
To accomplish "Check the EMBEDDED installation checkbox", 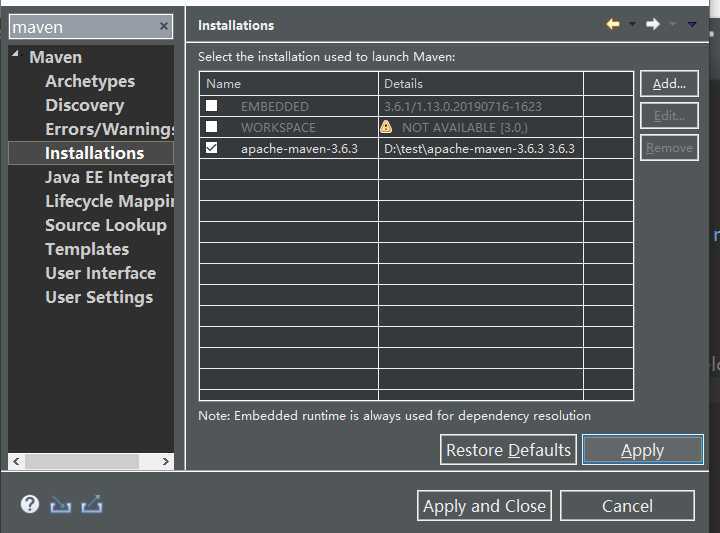I will [x=211, y=106].
